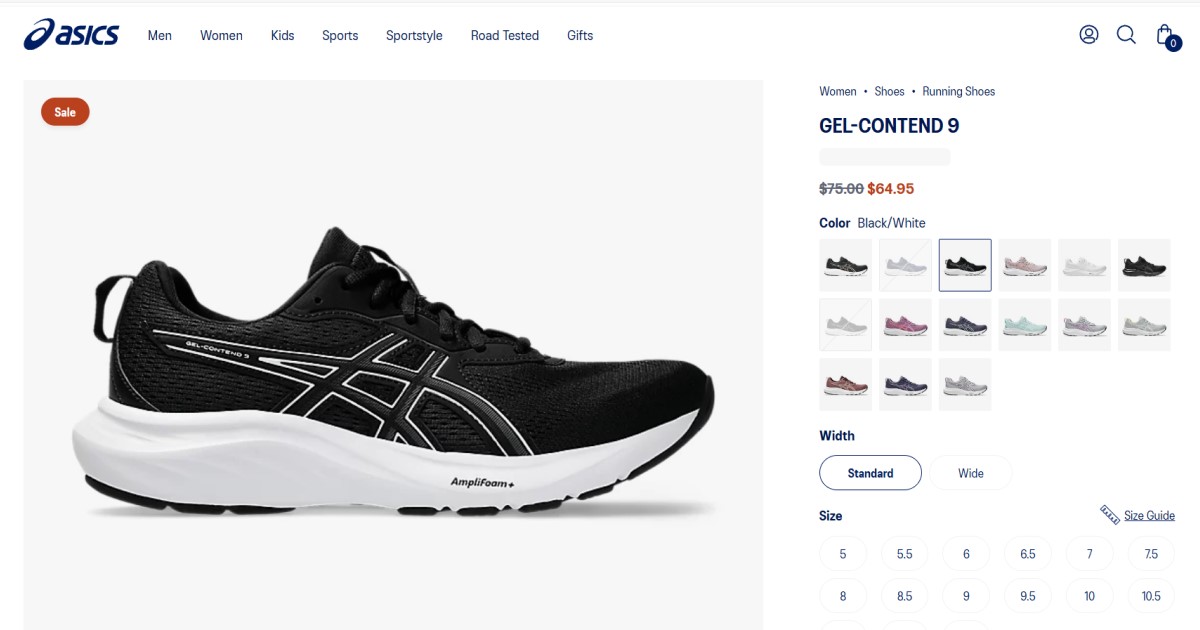
Task: Click the red Sale badge
Action: tap(65, 112)
